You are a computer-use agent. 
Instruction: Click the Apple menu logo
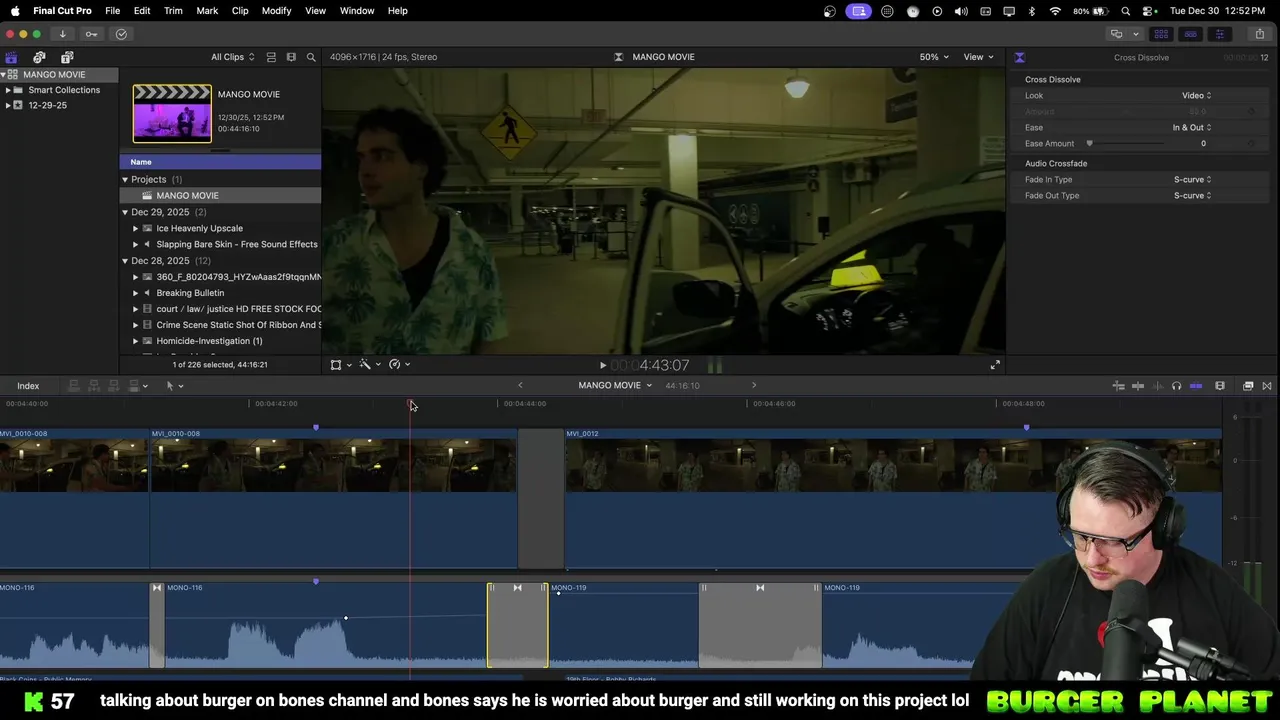(15, 10)
